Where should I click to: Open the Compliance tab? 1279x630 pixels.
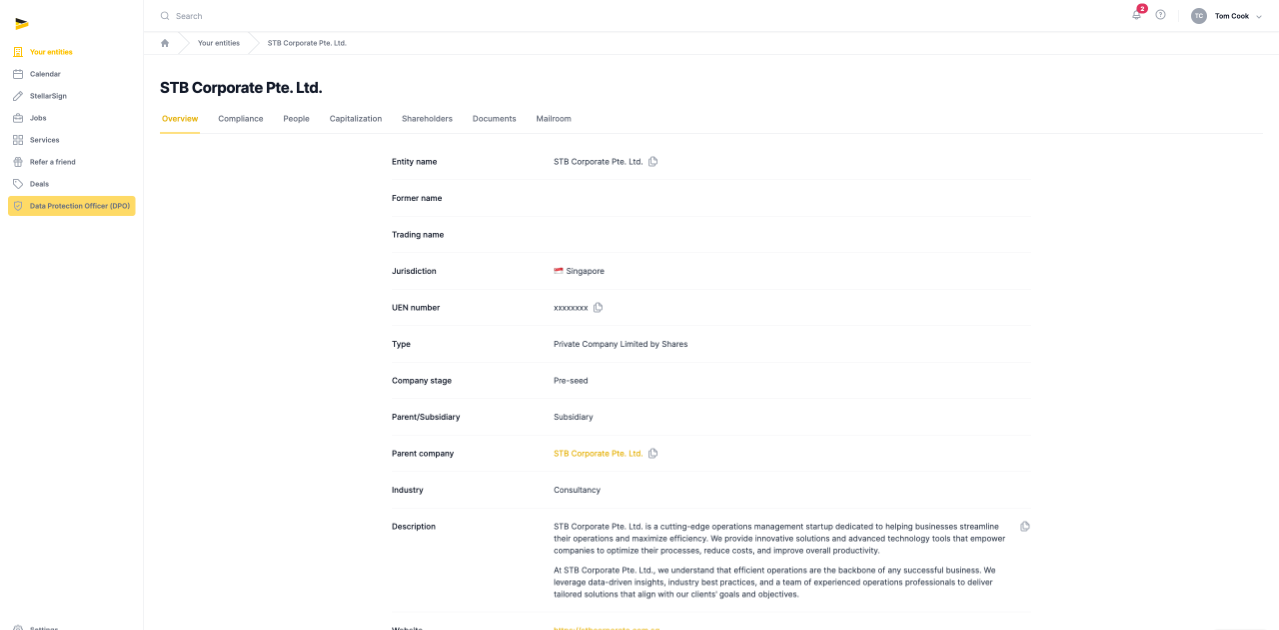pyautogui.click(x=241, y=119)
